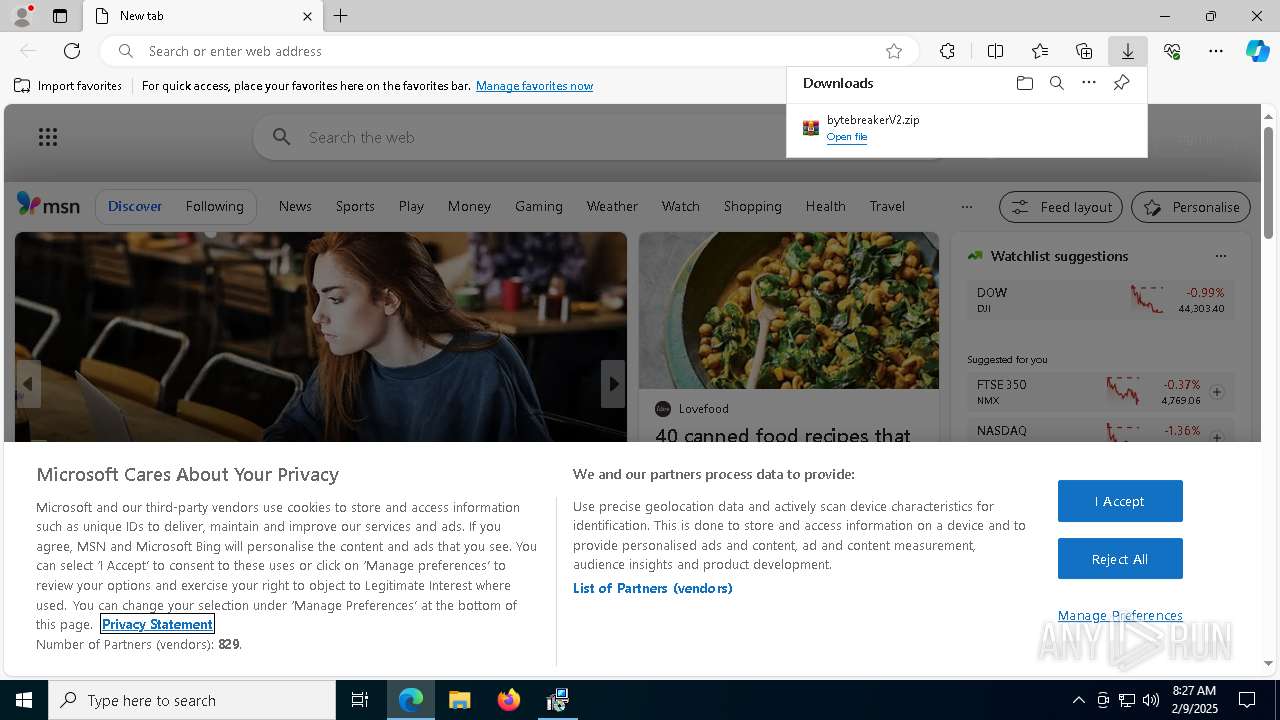Open the Sports section
The image size is (1280, 720).
(355, 206)
